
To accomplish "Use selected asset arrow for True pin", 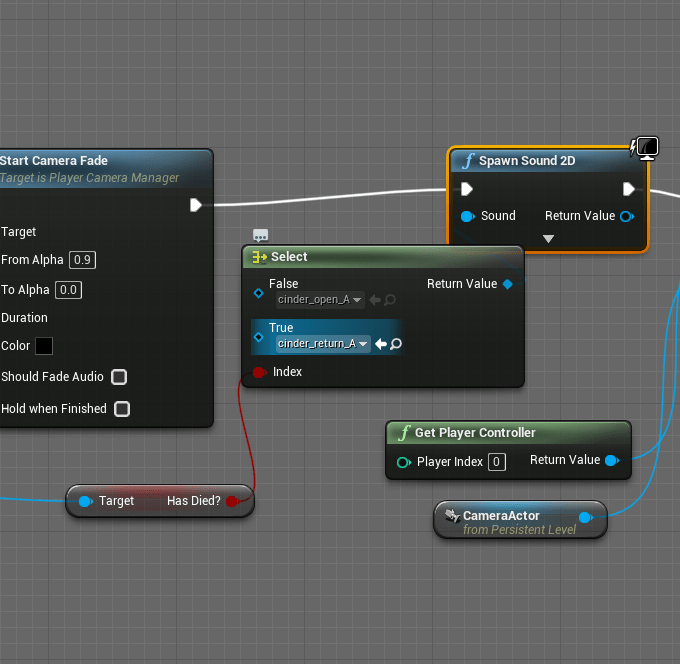I will [381, 344].
